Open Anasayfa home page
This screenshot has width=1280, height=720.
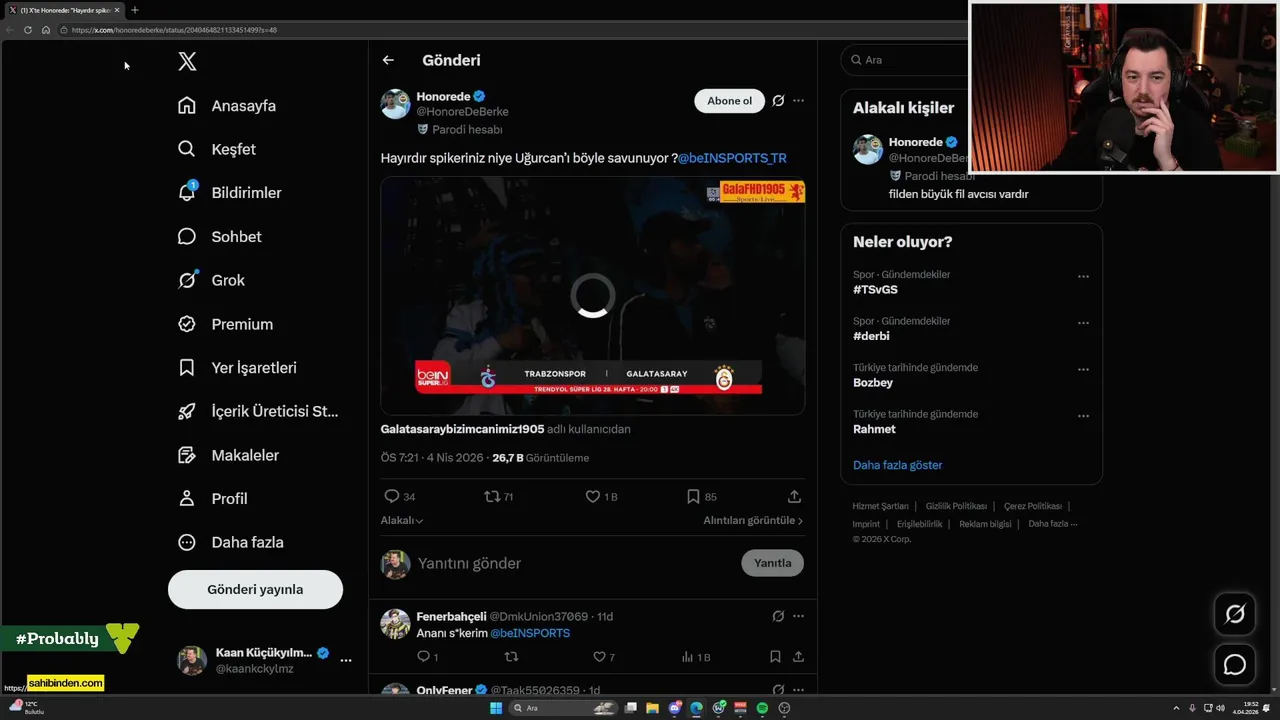227,106
